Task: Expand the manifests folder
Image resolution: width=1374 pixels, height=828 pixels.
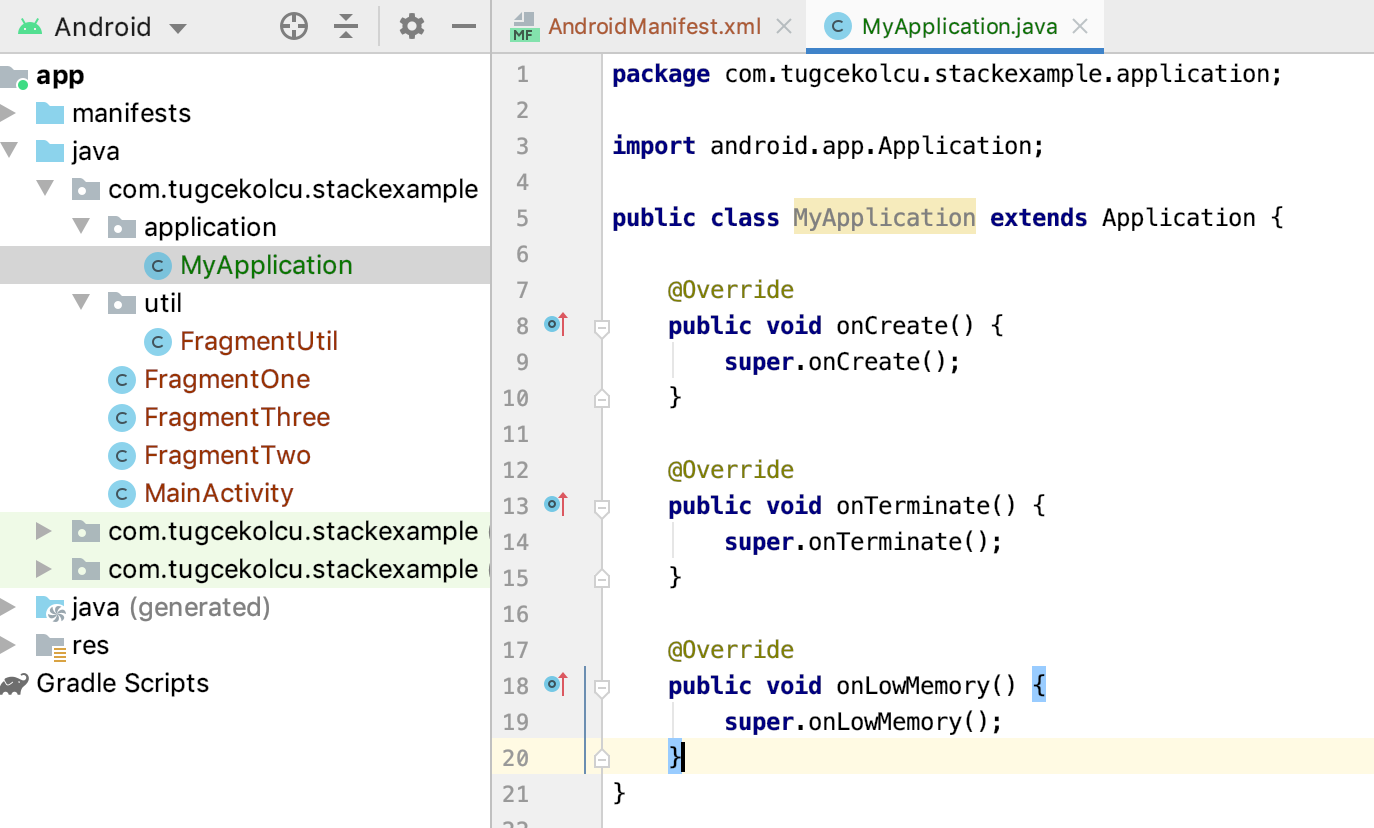Action: [x=18, y=113]
